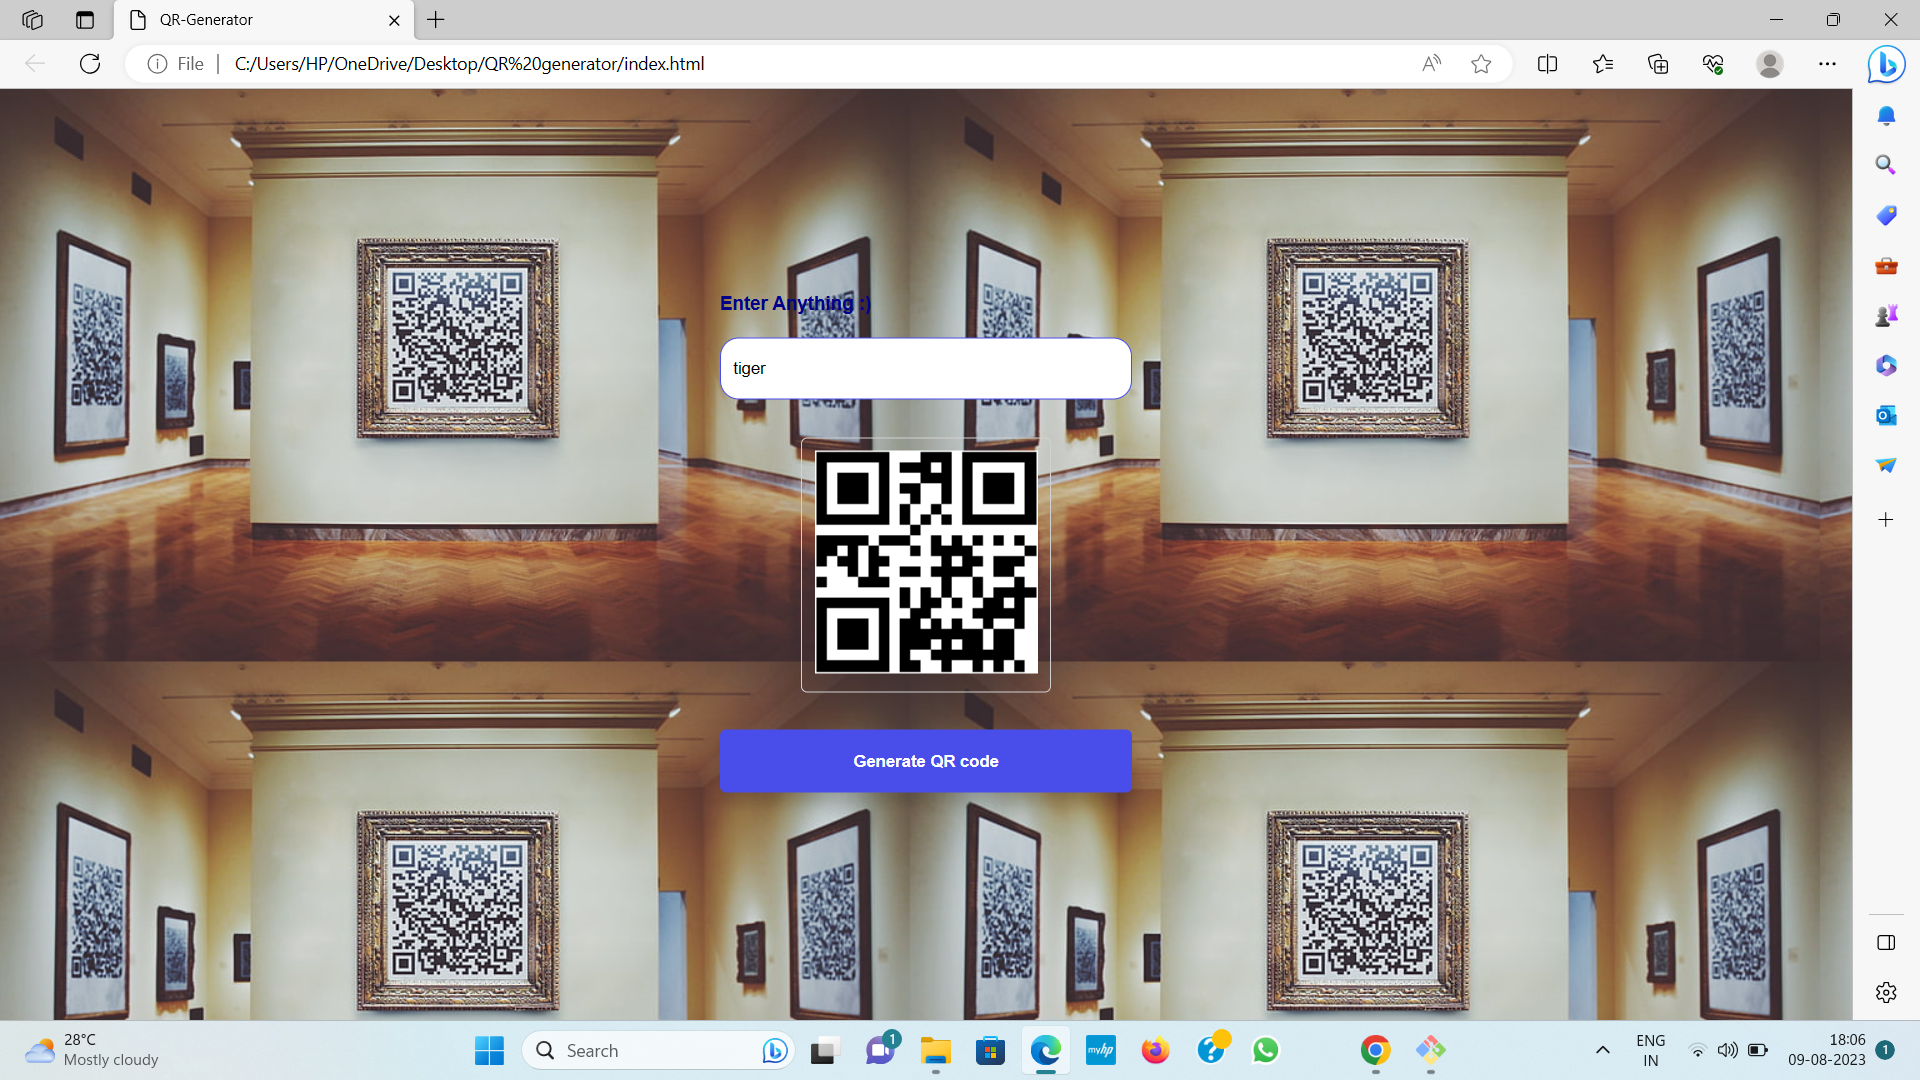Click the Generate QR code button
This screenshot has width=1920, height=1080.
coord(925,760)
